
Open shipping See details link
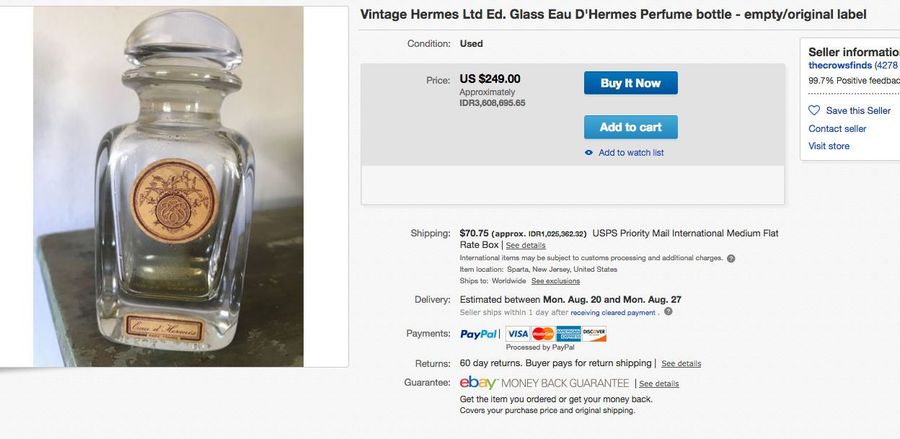click(x=526, y=245)
